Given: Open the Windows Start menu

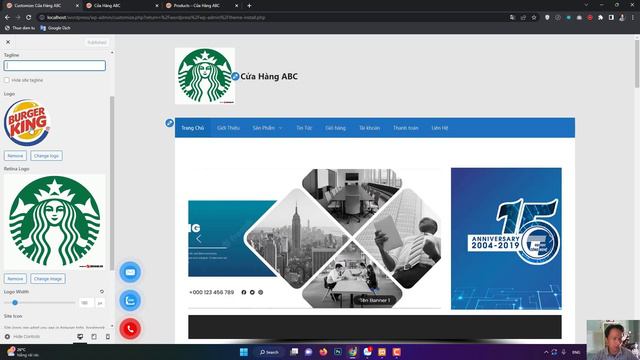Looking at the screenshot, I should (x=244, y=352).
